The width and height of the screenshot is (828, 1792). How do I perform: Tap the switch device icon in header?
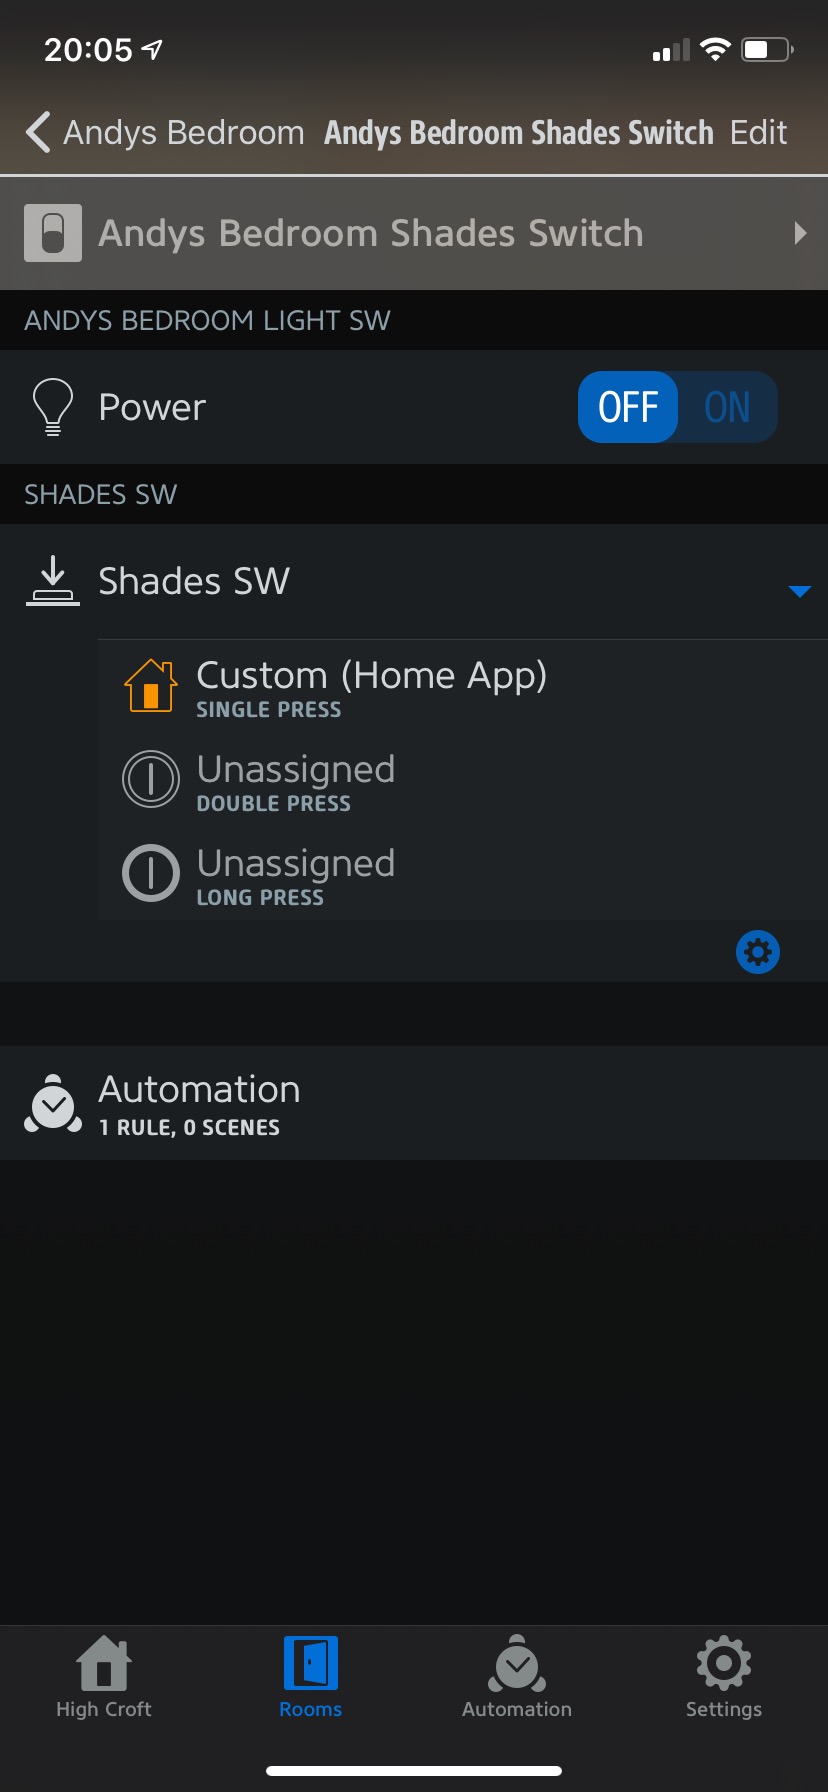tap(53, 233)
